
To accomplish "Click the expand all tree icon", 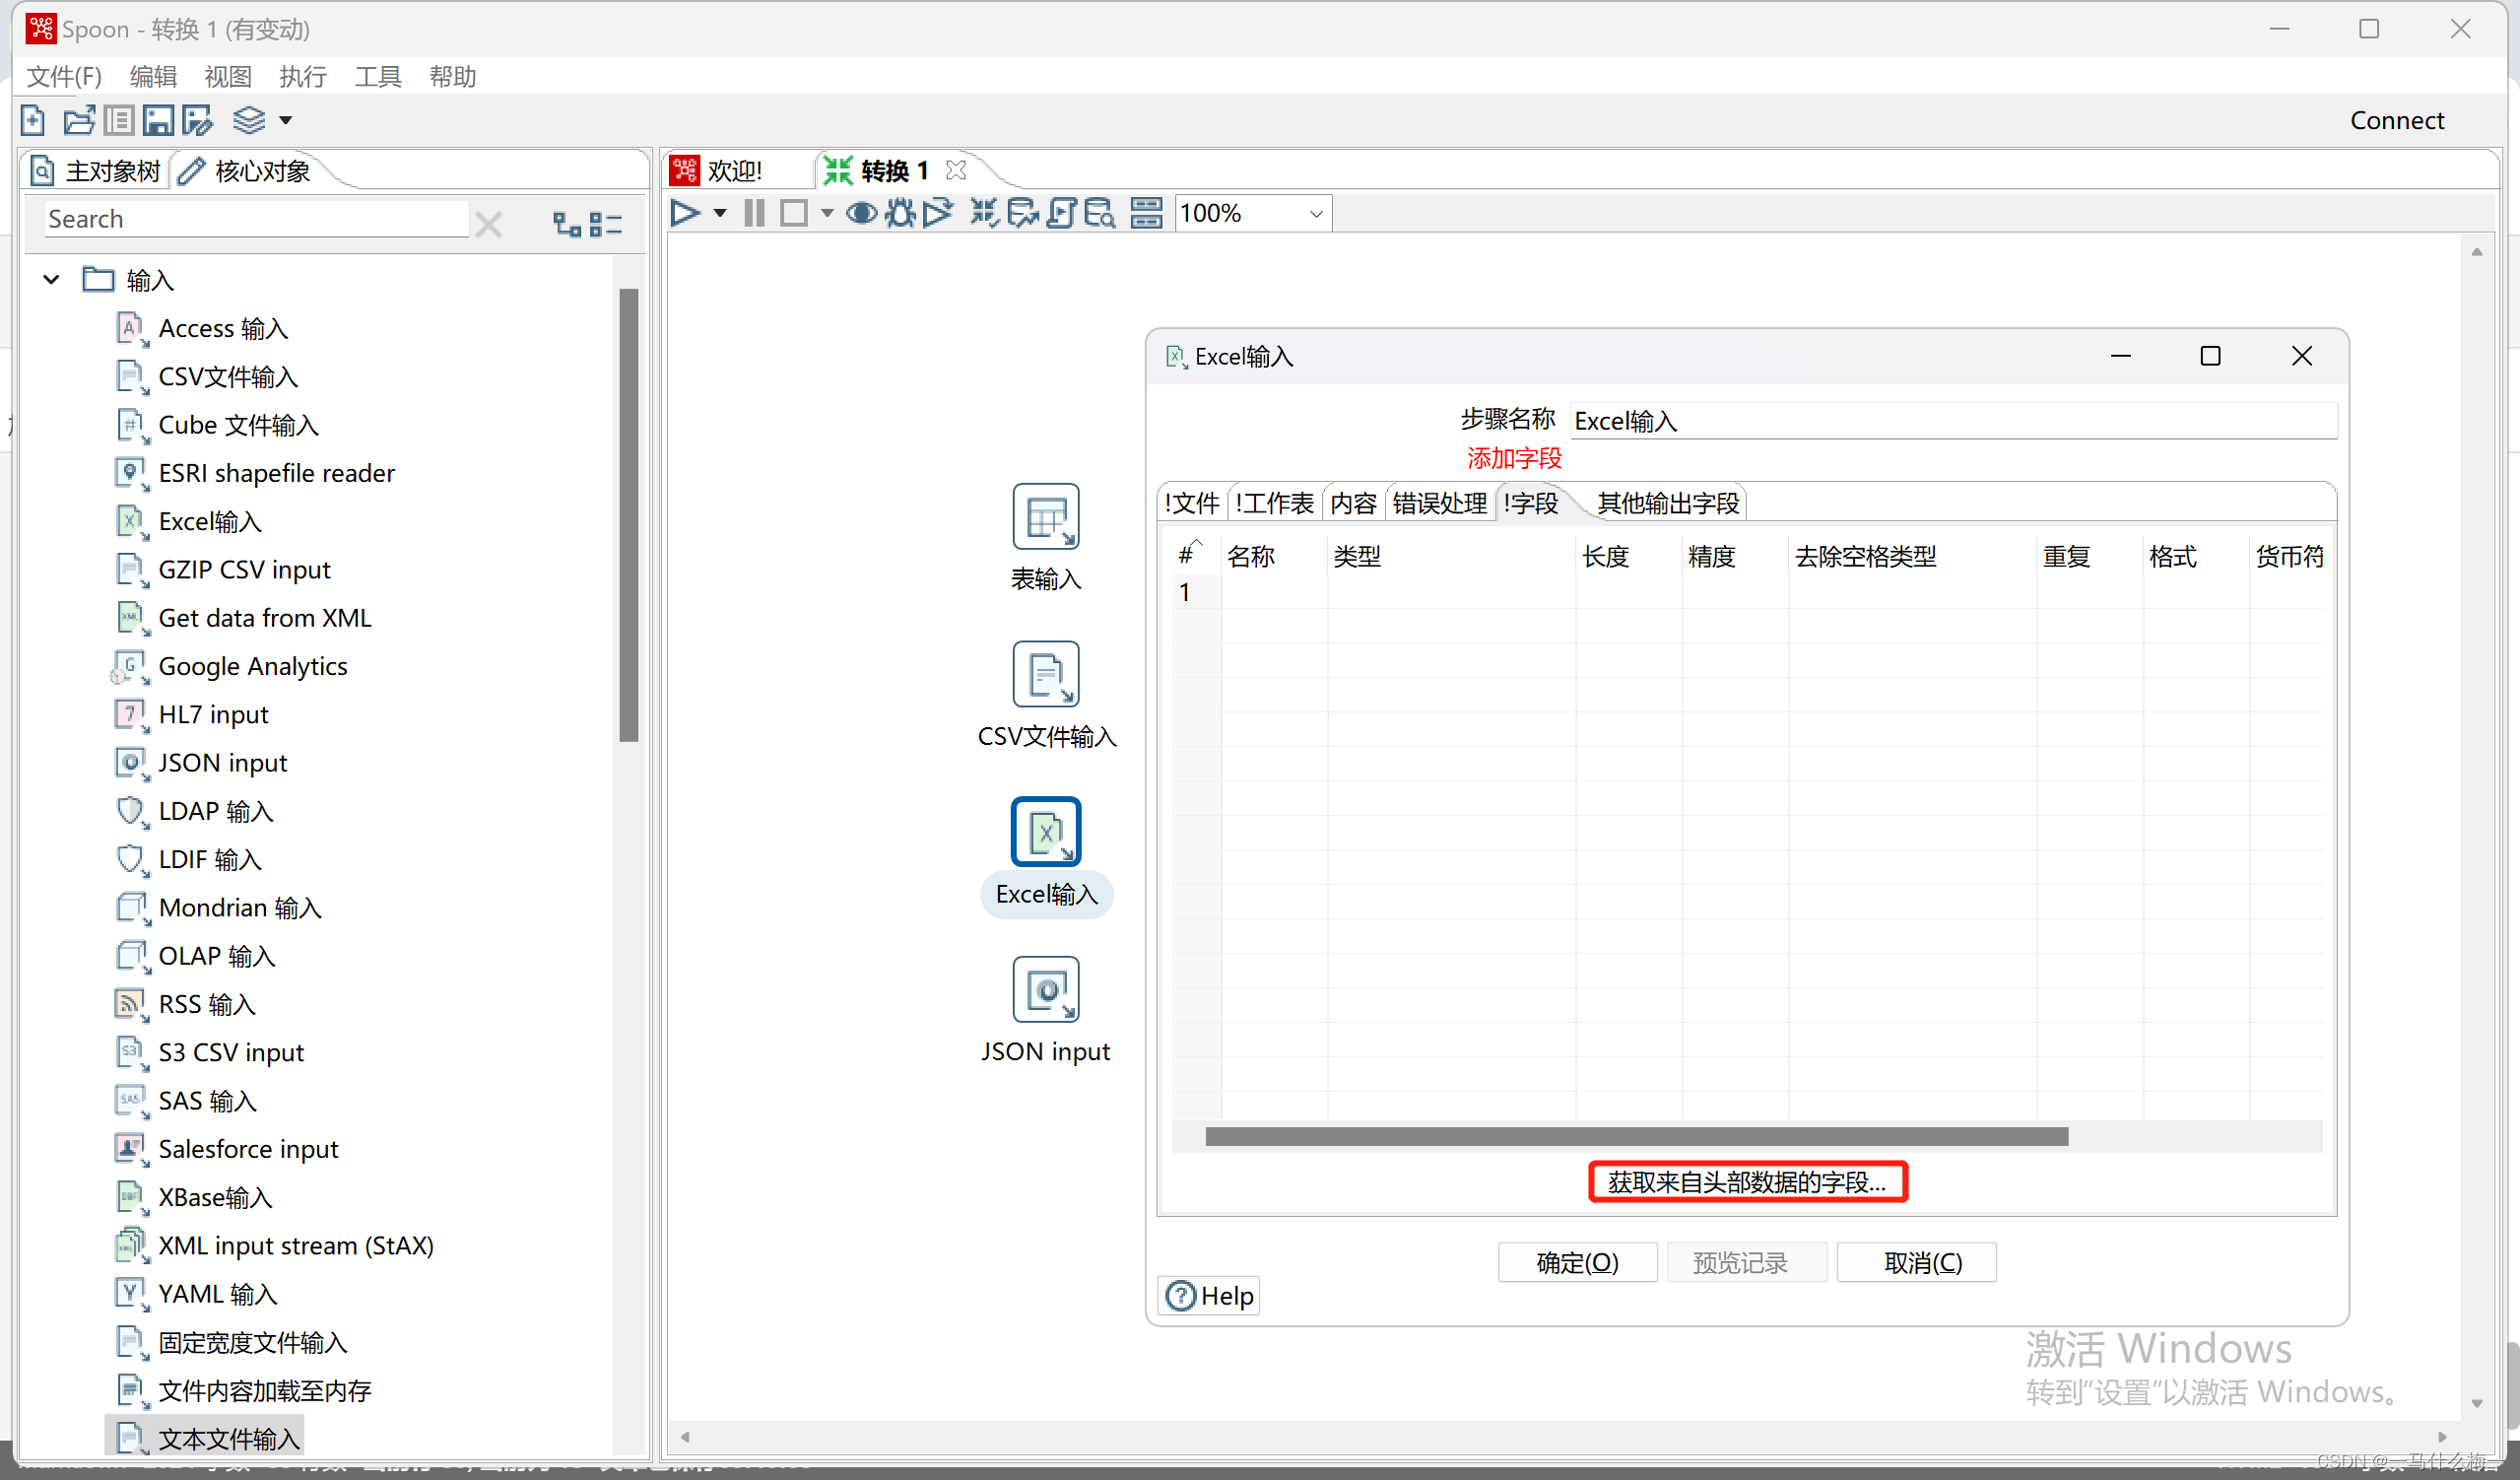I will click(x=567, y=223).
